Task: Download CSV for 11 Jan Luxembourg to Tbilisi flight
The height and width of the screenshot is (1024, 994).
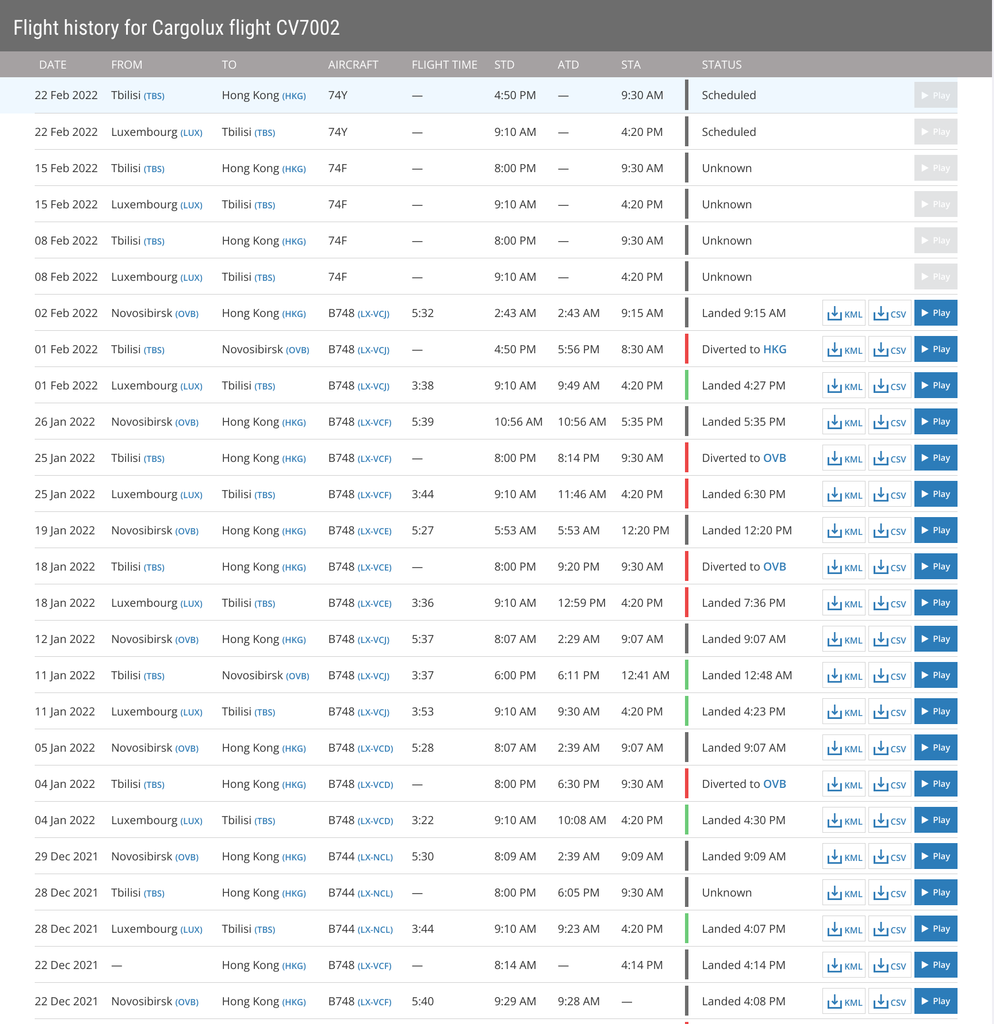Action: pyautogui.click(x=890, y=712)
